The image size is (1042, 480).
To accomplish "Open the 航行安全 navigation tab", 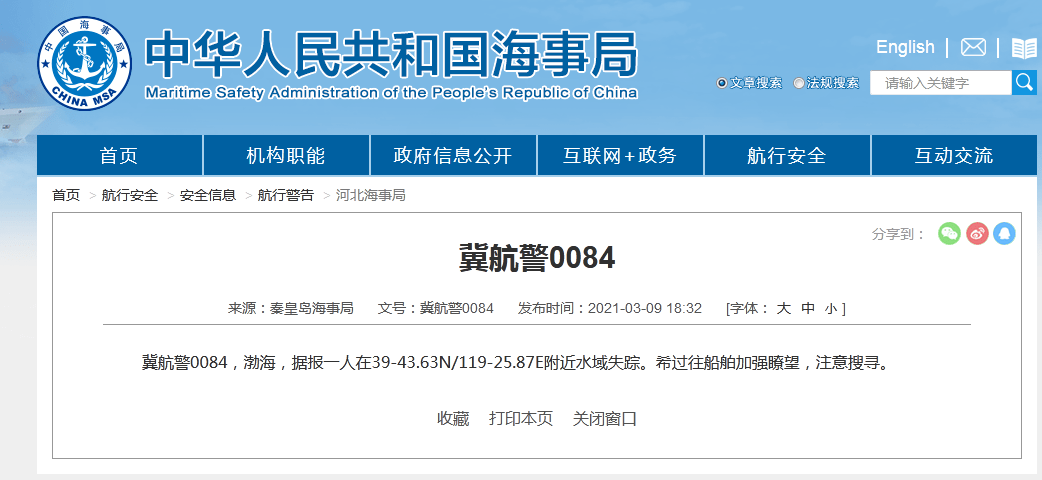I will pos(787,155).
